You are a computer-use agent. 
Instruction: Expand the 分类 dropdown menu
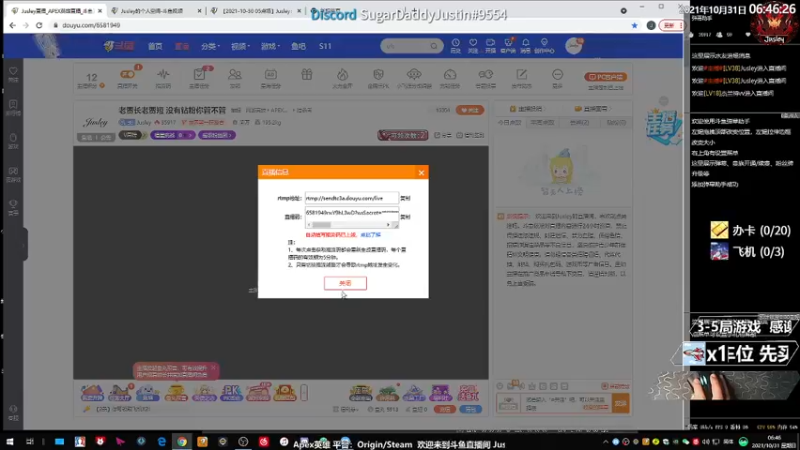pos(210,46)
